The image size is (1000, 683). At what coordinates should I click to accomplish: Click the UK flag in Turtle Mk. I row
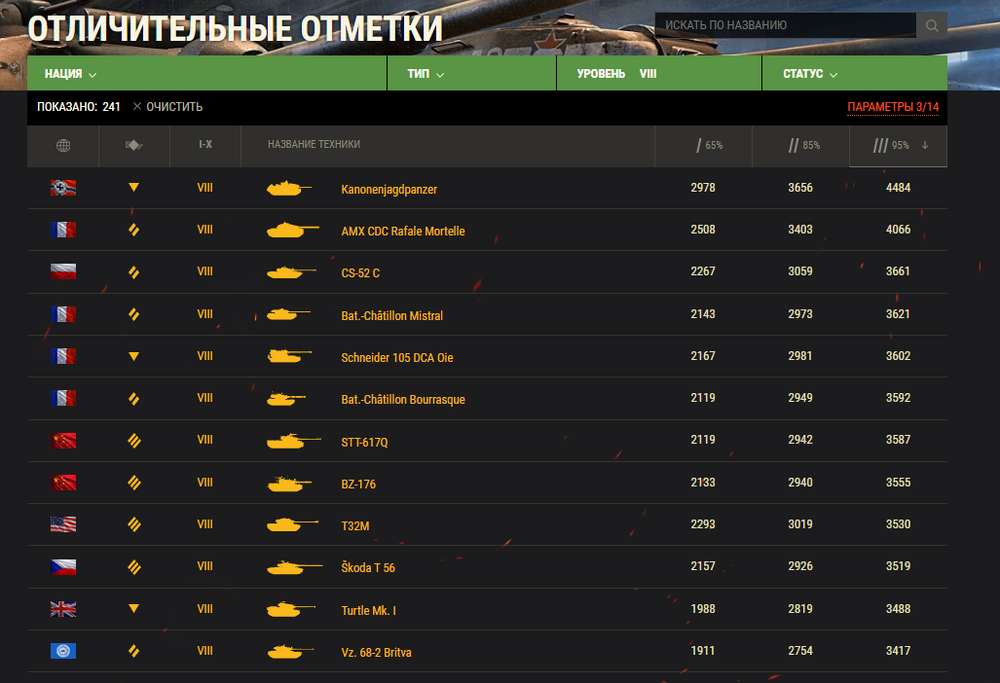[63, 609]
